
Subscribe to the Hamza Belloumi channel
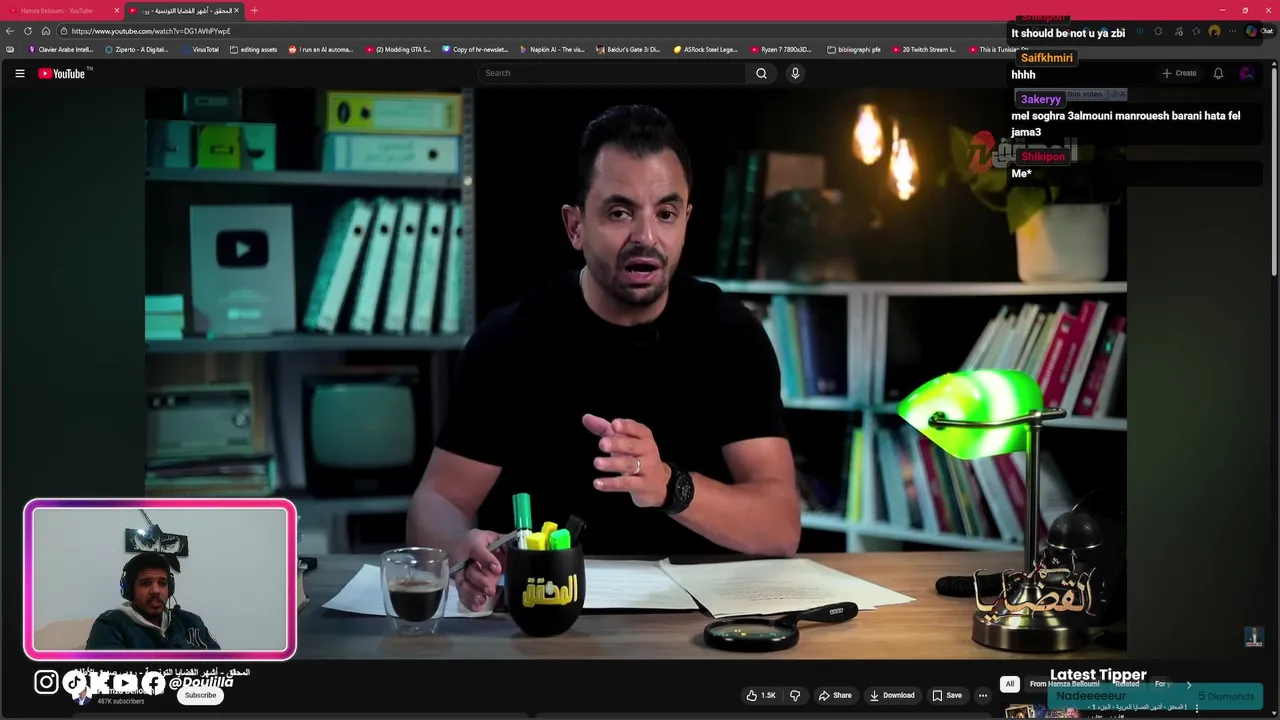(200, 695)
